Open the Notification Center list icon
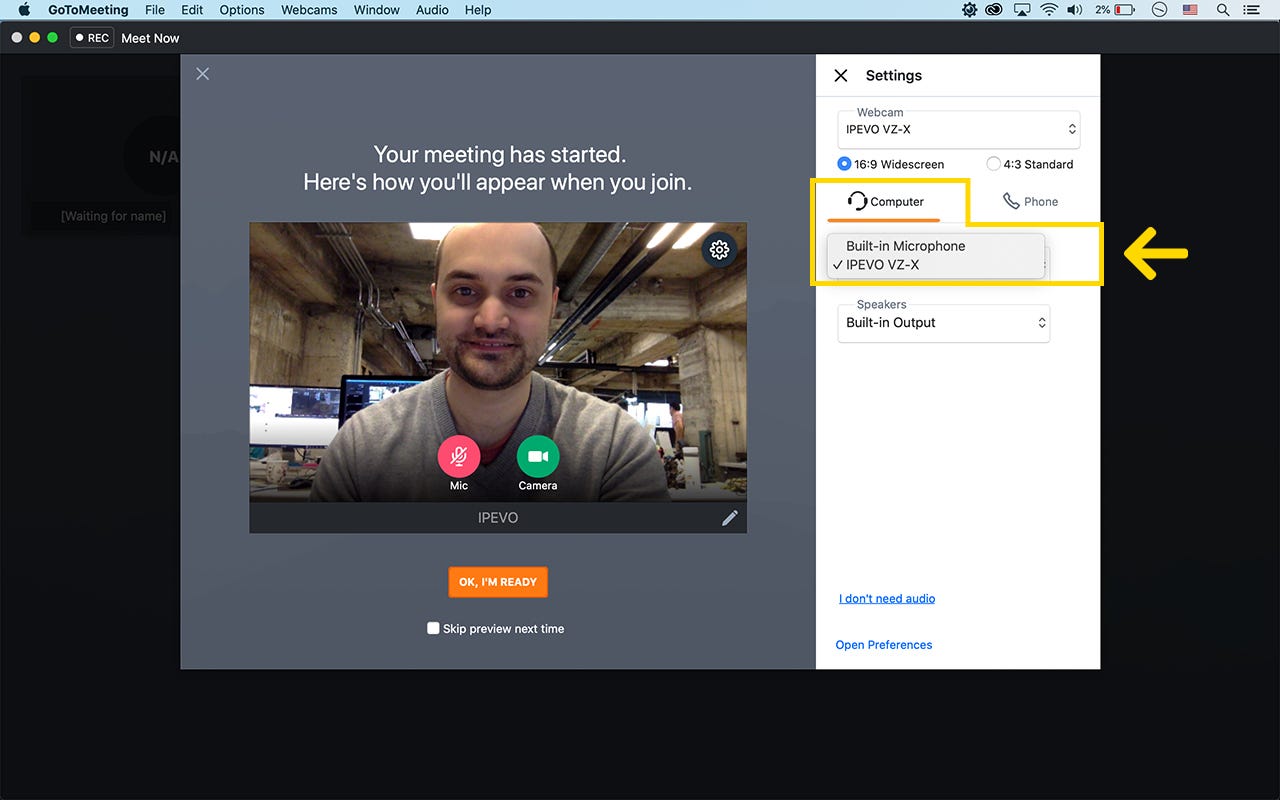This screenshot has width=1280, height=800. [x=1251, y=10]
